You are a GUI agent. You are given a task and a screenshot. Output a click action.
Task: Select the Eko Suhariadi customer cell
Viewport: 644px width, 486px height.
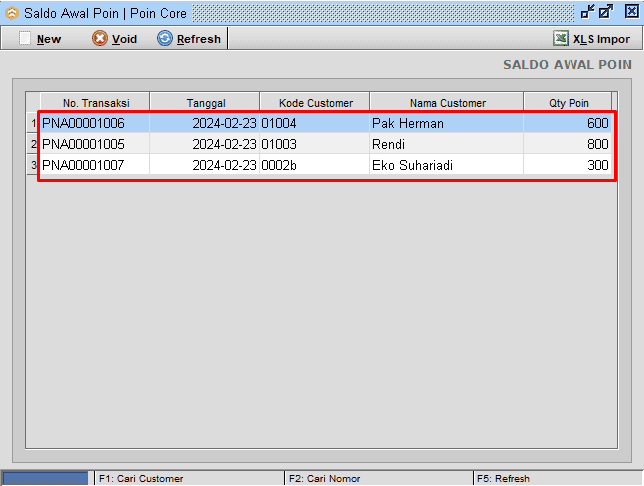tap(411, 165)
